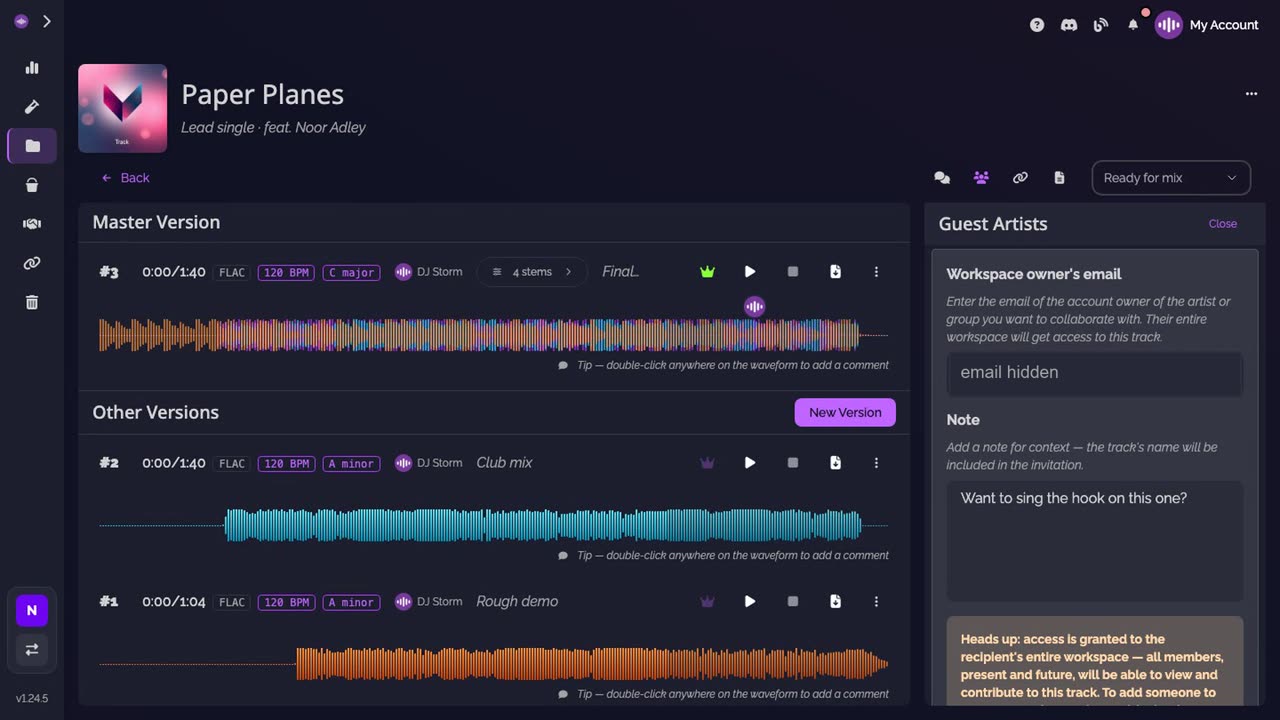This screenshot has height=720, width=1280.
Task: Open the notifications bell
Action: [1133, 25]
